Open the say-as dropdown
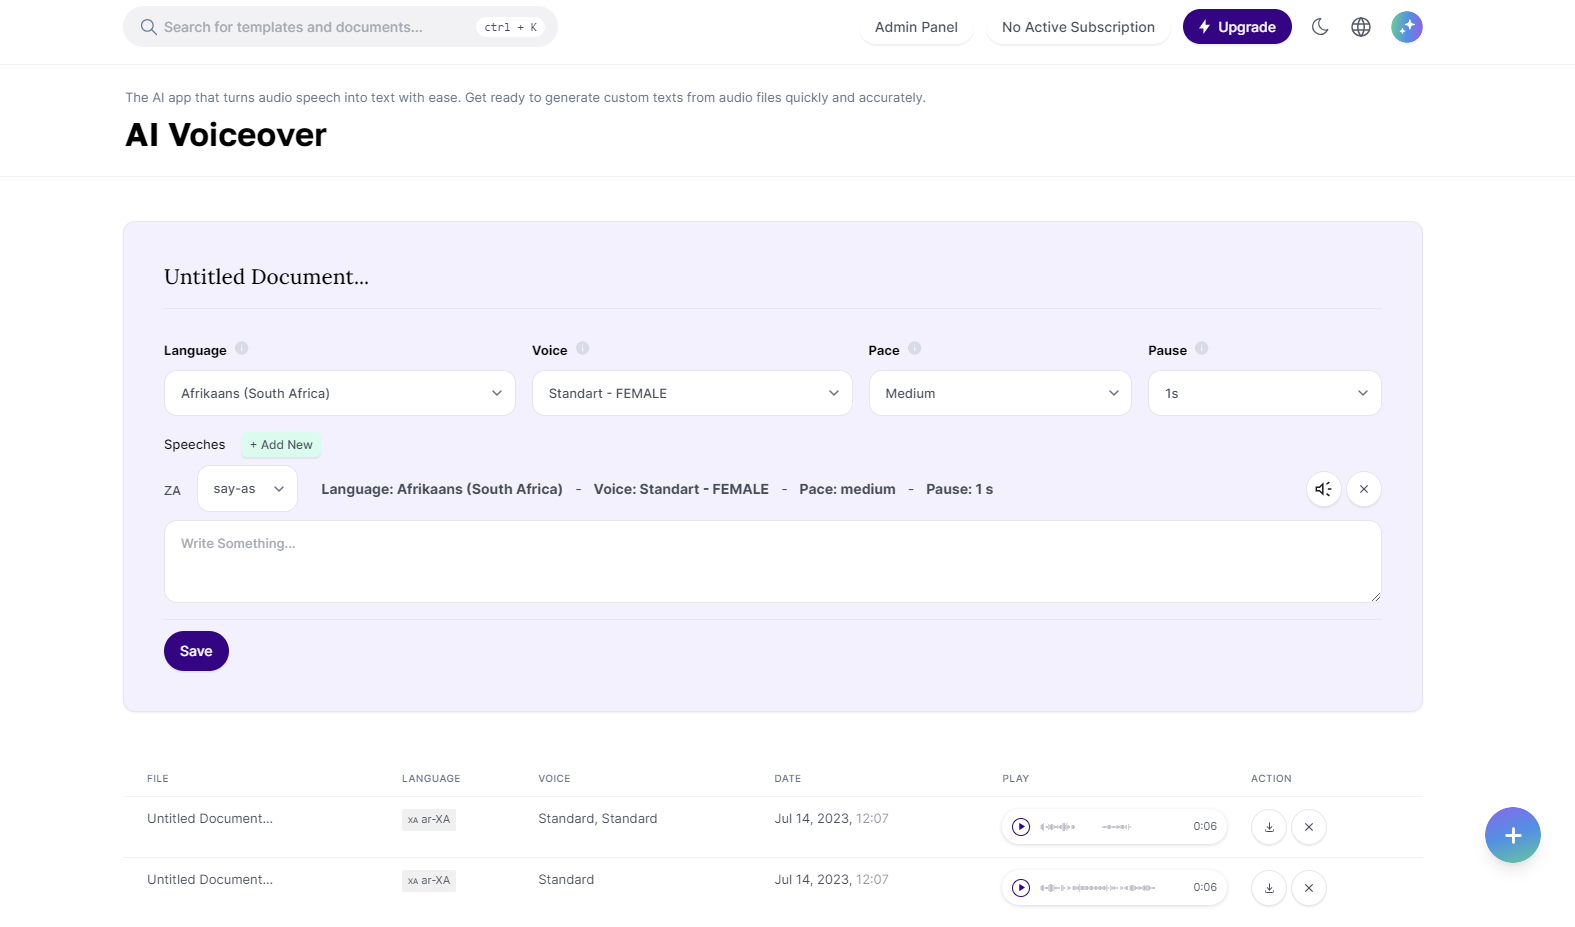 pyautogui.click(x=247, y=489)
